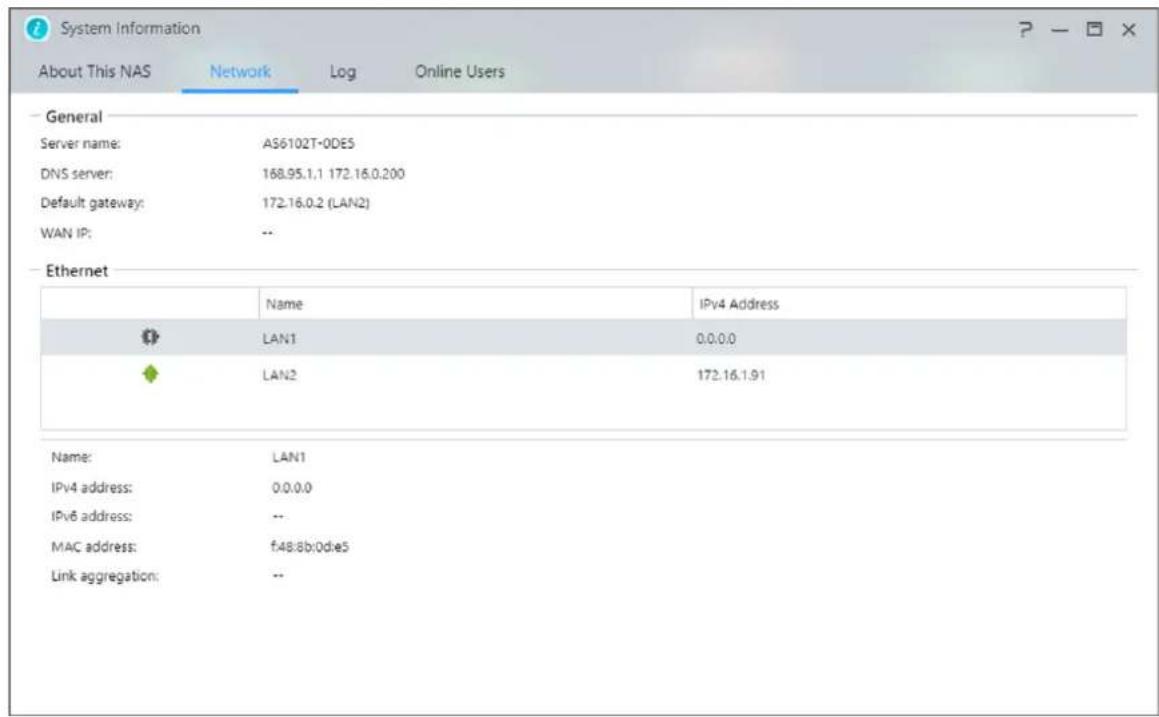Open the Log tab
1159x717 pixels.
point(343,72)
